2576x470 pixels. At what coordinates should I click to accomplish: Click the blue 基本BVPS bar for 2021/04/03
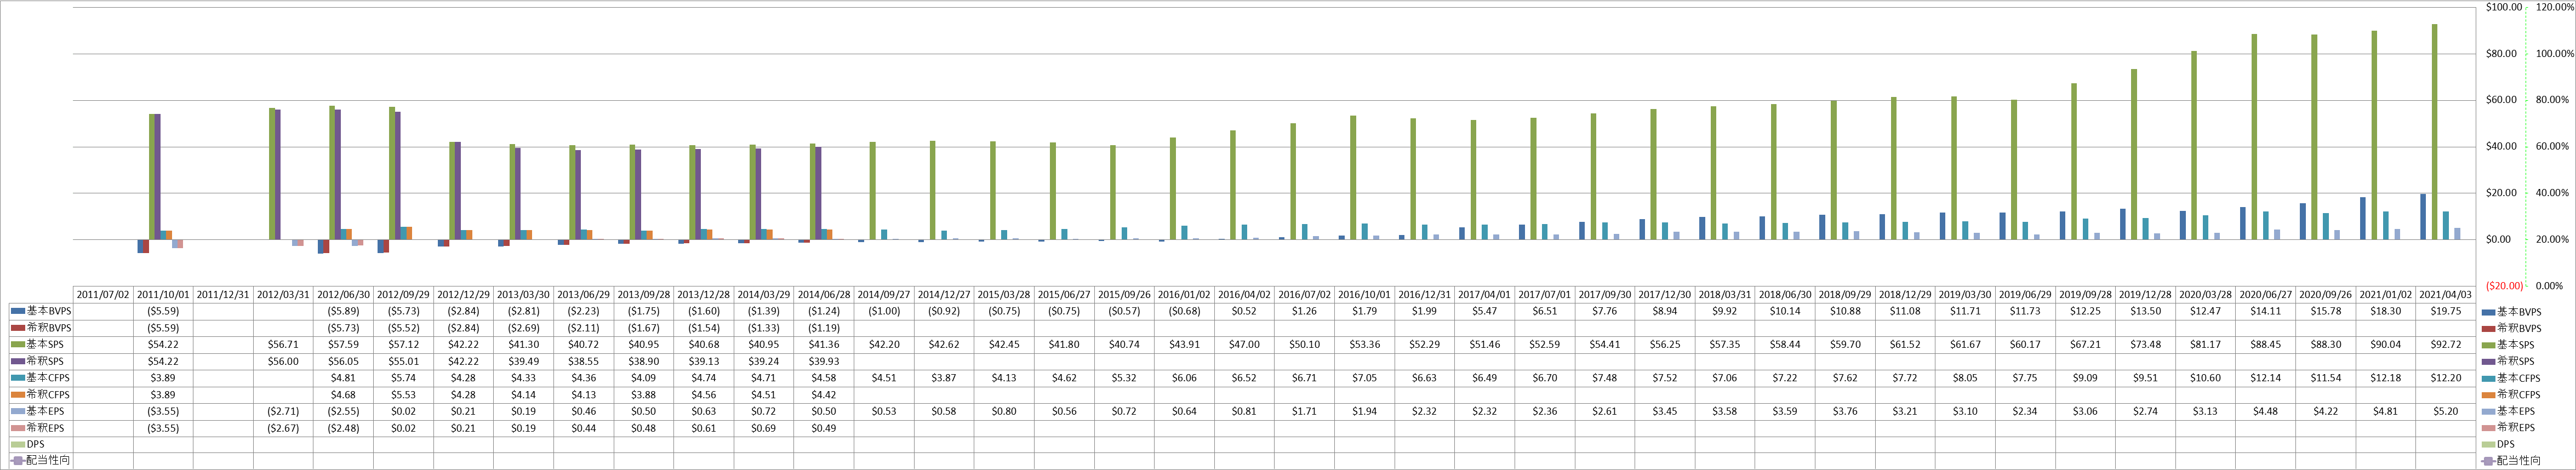click(2423, 217)
